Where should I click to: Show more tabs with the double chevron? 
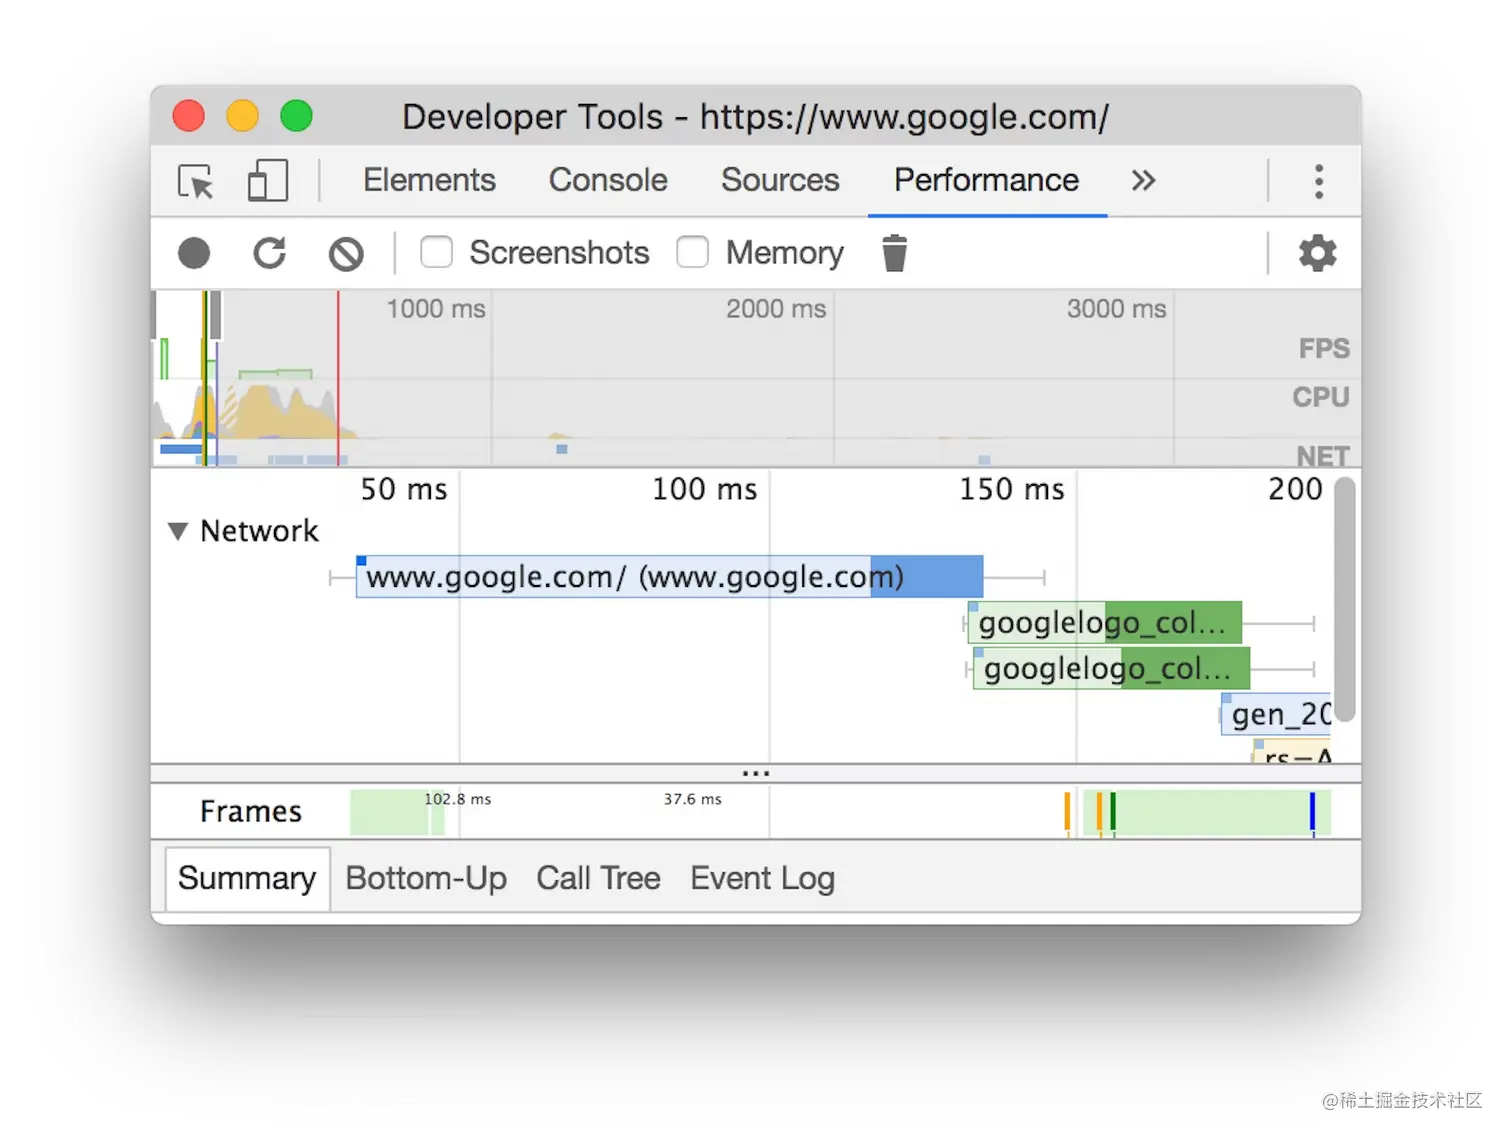point(1143,181)
